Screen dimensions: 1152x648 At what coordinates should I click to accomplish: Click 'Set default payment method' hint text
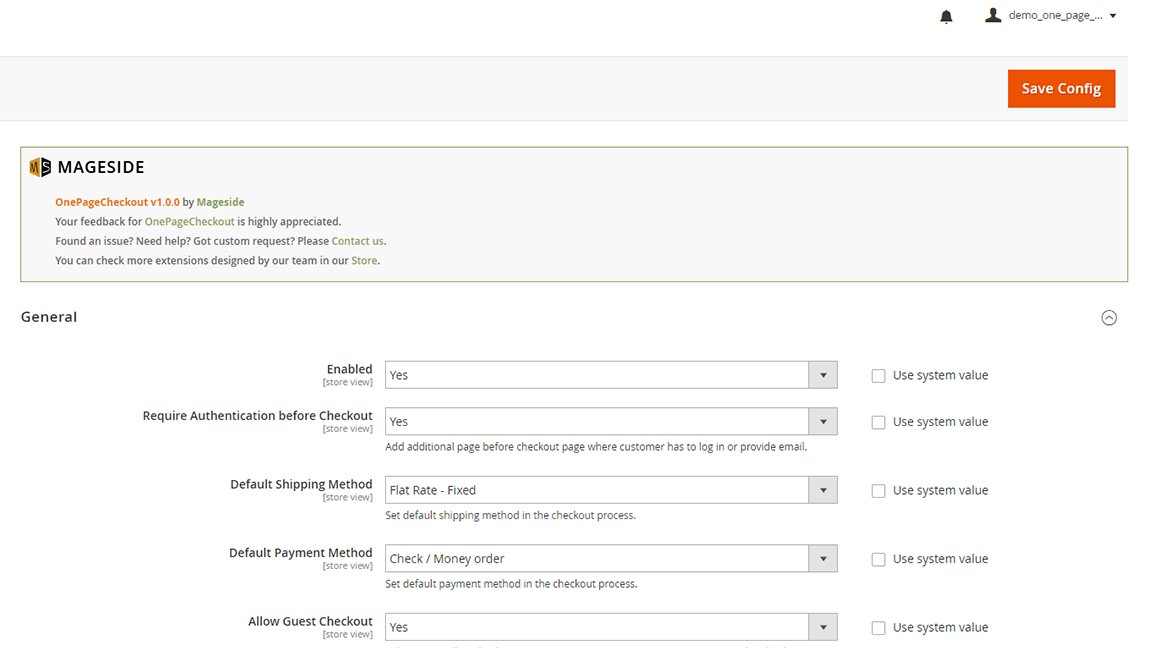pyautogui.click(x=511, y=583)
